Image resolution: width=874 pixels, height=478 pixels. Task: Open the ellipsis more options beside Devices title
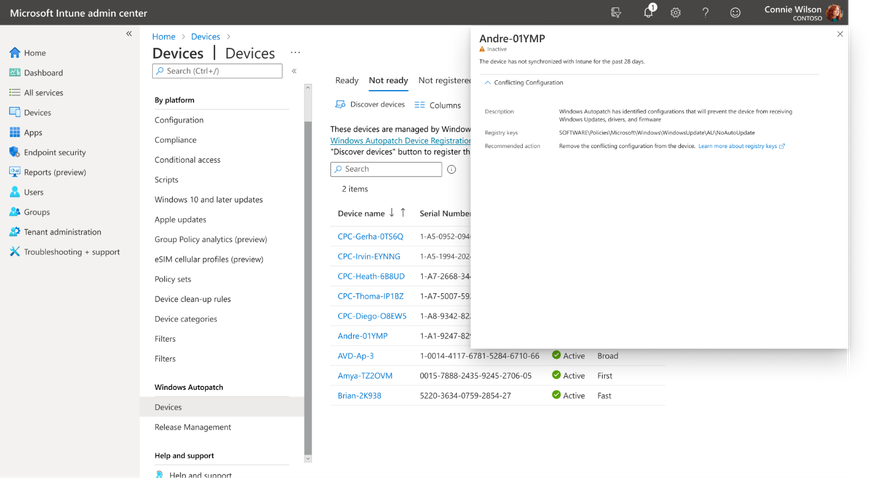[295, 52]
